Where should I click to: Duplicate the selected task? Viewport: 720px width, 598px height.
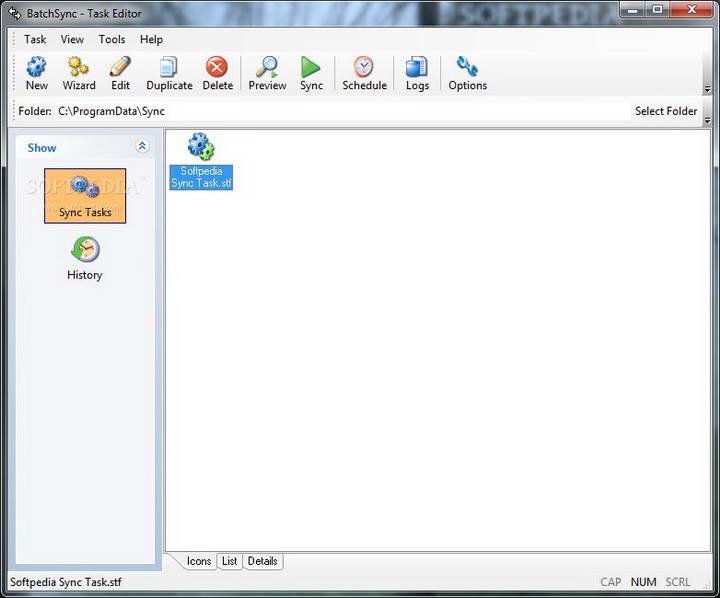pyautogui.click(x=169, y=73)
